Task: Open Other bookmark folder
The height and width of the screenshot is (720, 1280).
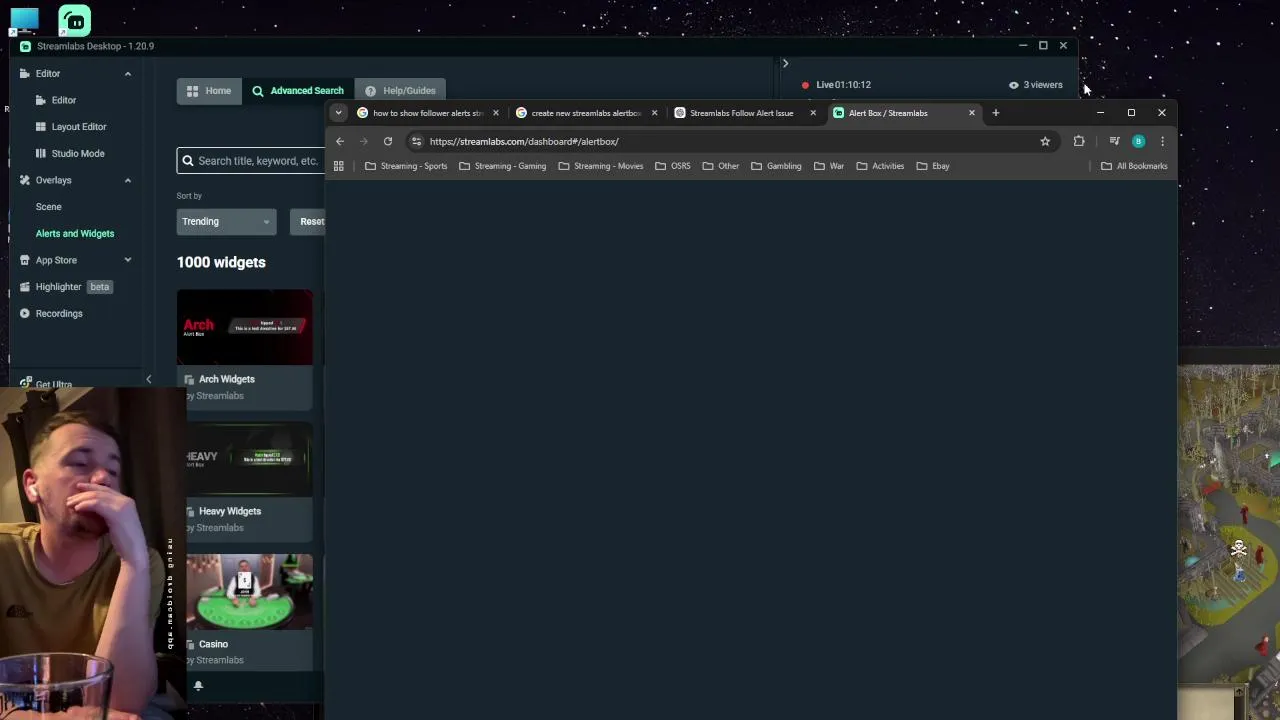Action: (721, 166)
